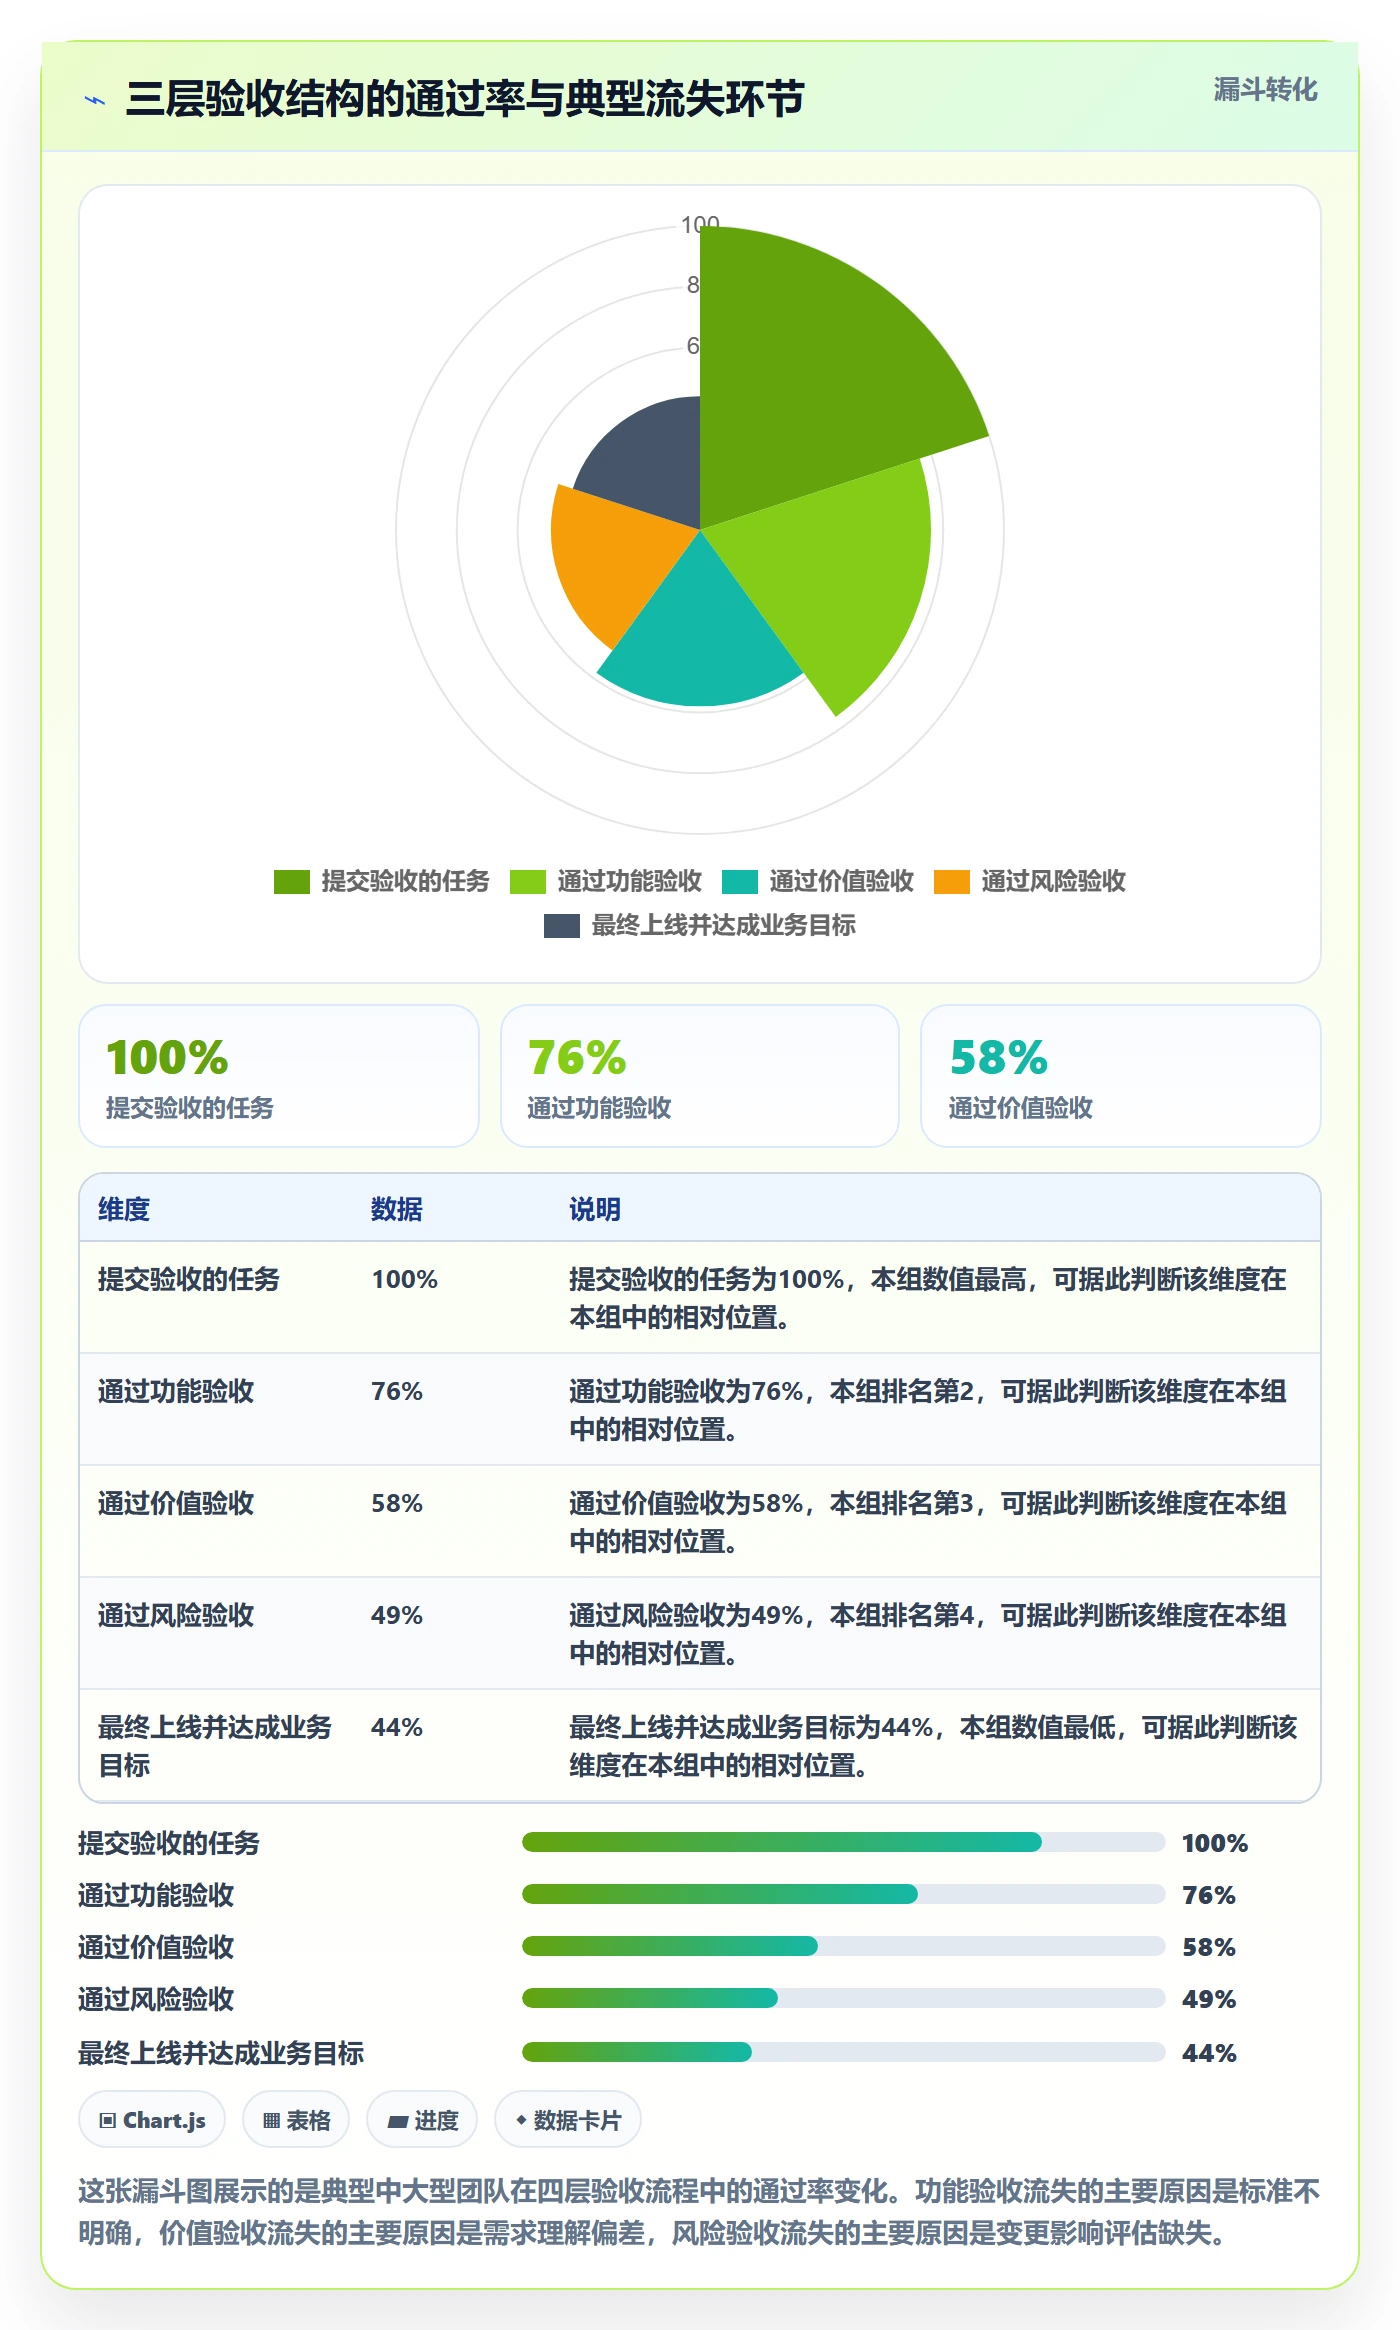Select the 76% cell in the table
Viewport: 1400px width, 2330px height.
(397, 1391)
